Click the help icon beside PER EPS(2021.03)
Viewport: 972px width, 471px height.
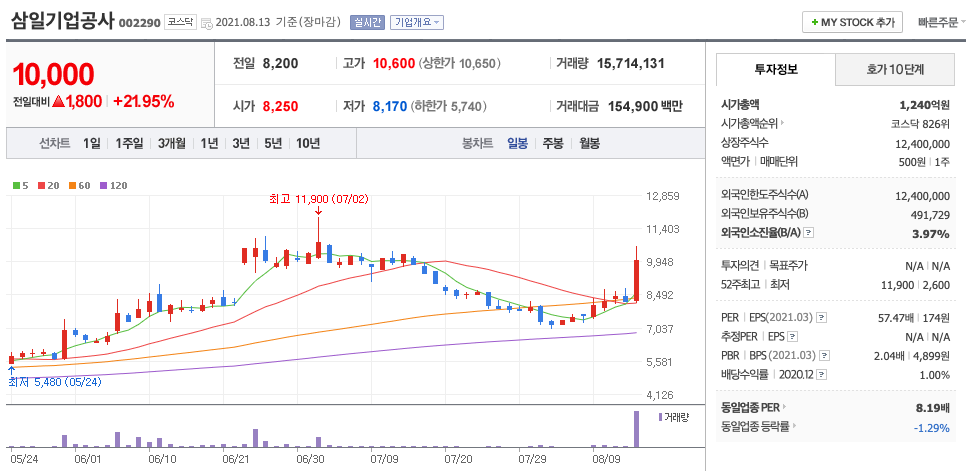click(822, 318)
